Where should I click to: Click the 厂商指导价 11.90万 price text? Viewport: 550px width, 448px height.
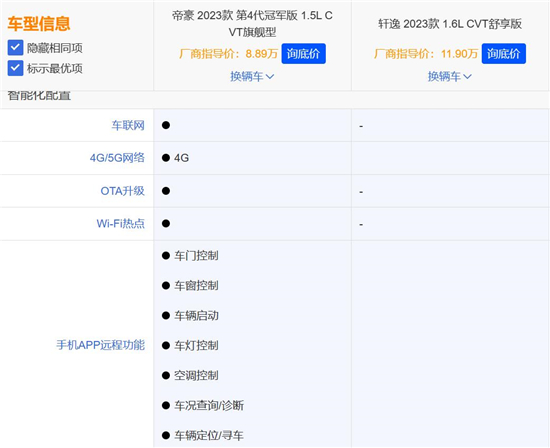coord(426,54)
